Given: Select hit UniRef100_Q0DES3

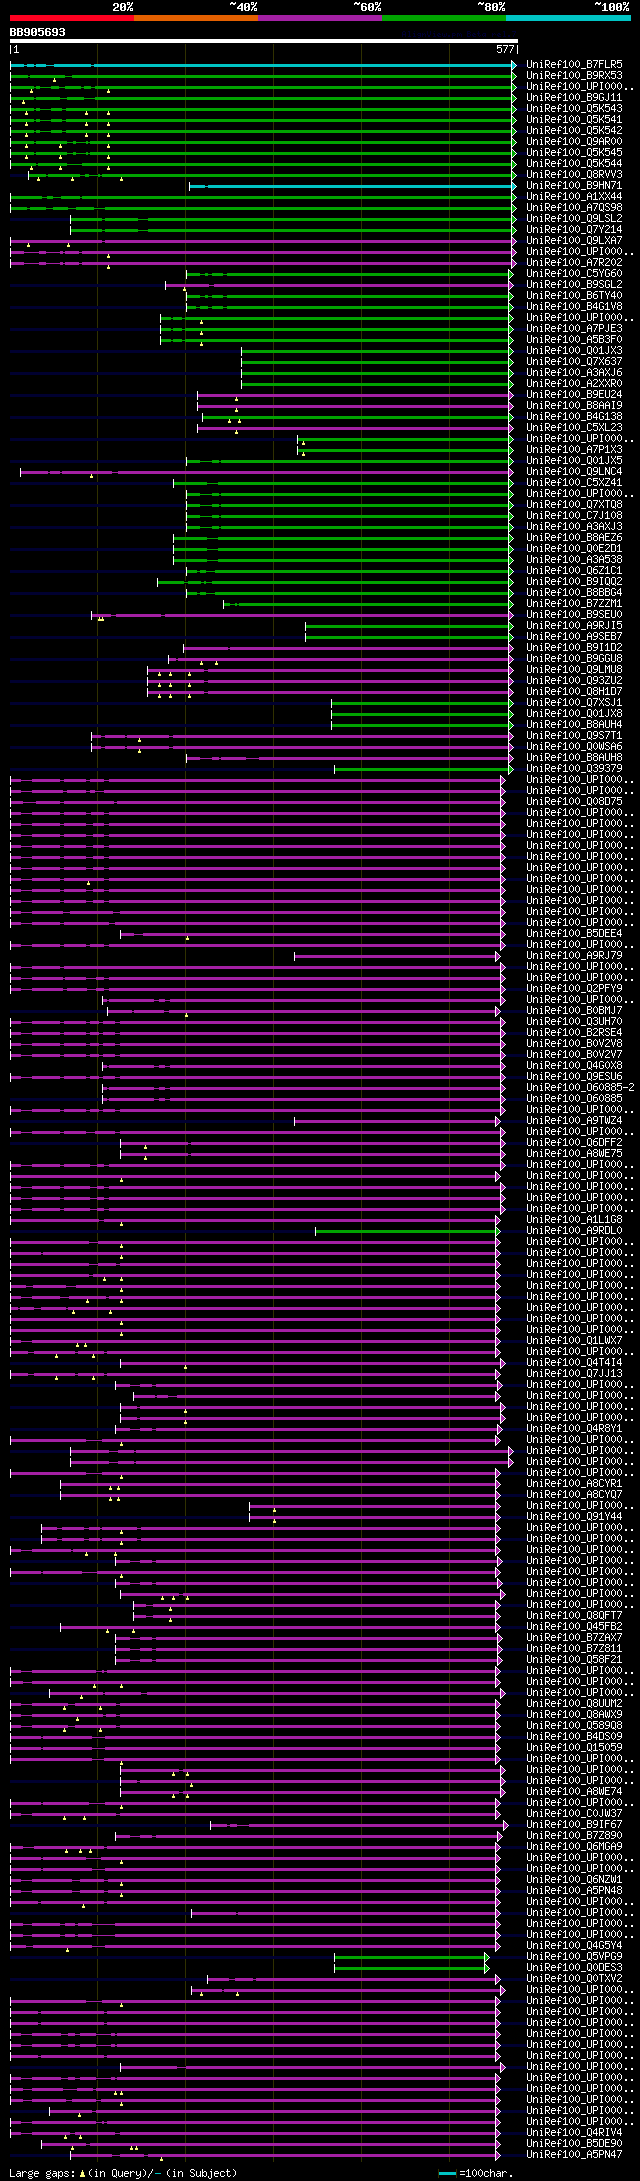Looking at the screenshot, I should pyautogui.click(x=574, y=1967).
